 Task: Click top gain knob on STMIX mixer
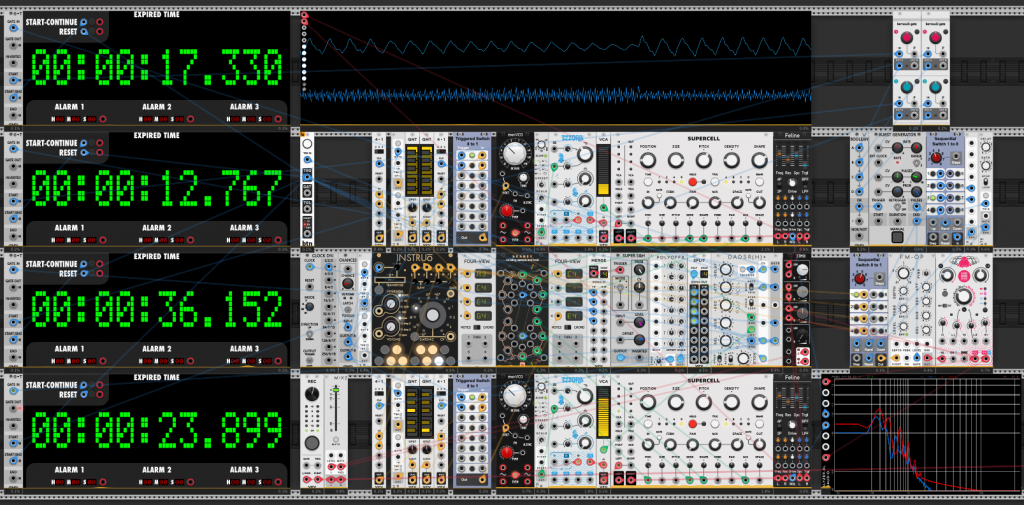(x=802, y=269)
